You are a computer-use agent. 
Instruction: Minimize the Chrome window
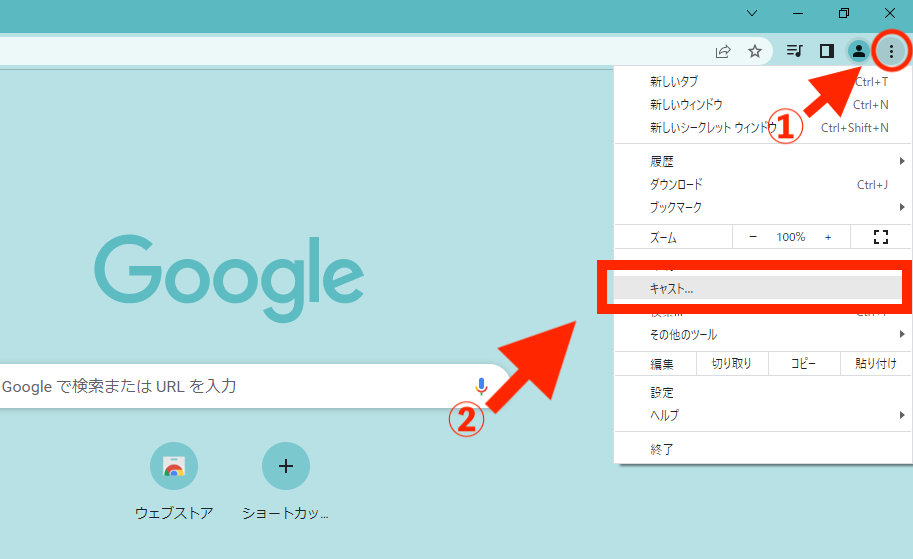798,13
